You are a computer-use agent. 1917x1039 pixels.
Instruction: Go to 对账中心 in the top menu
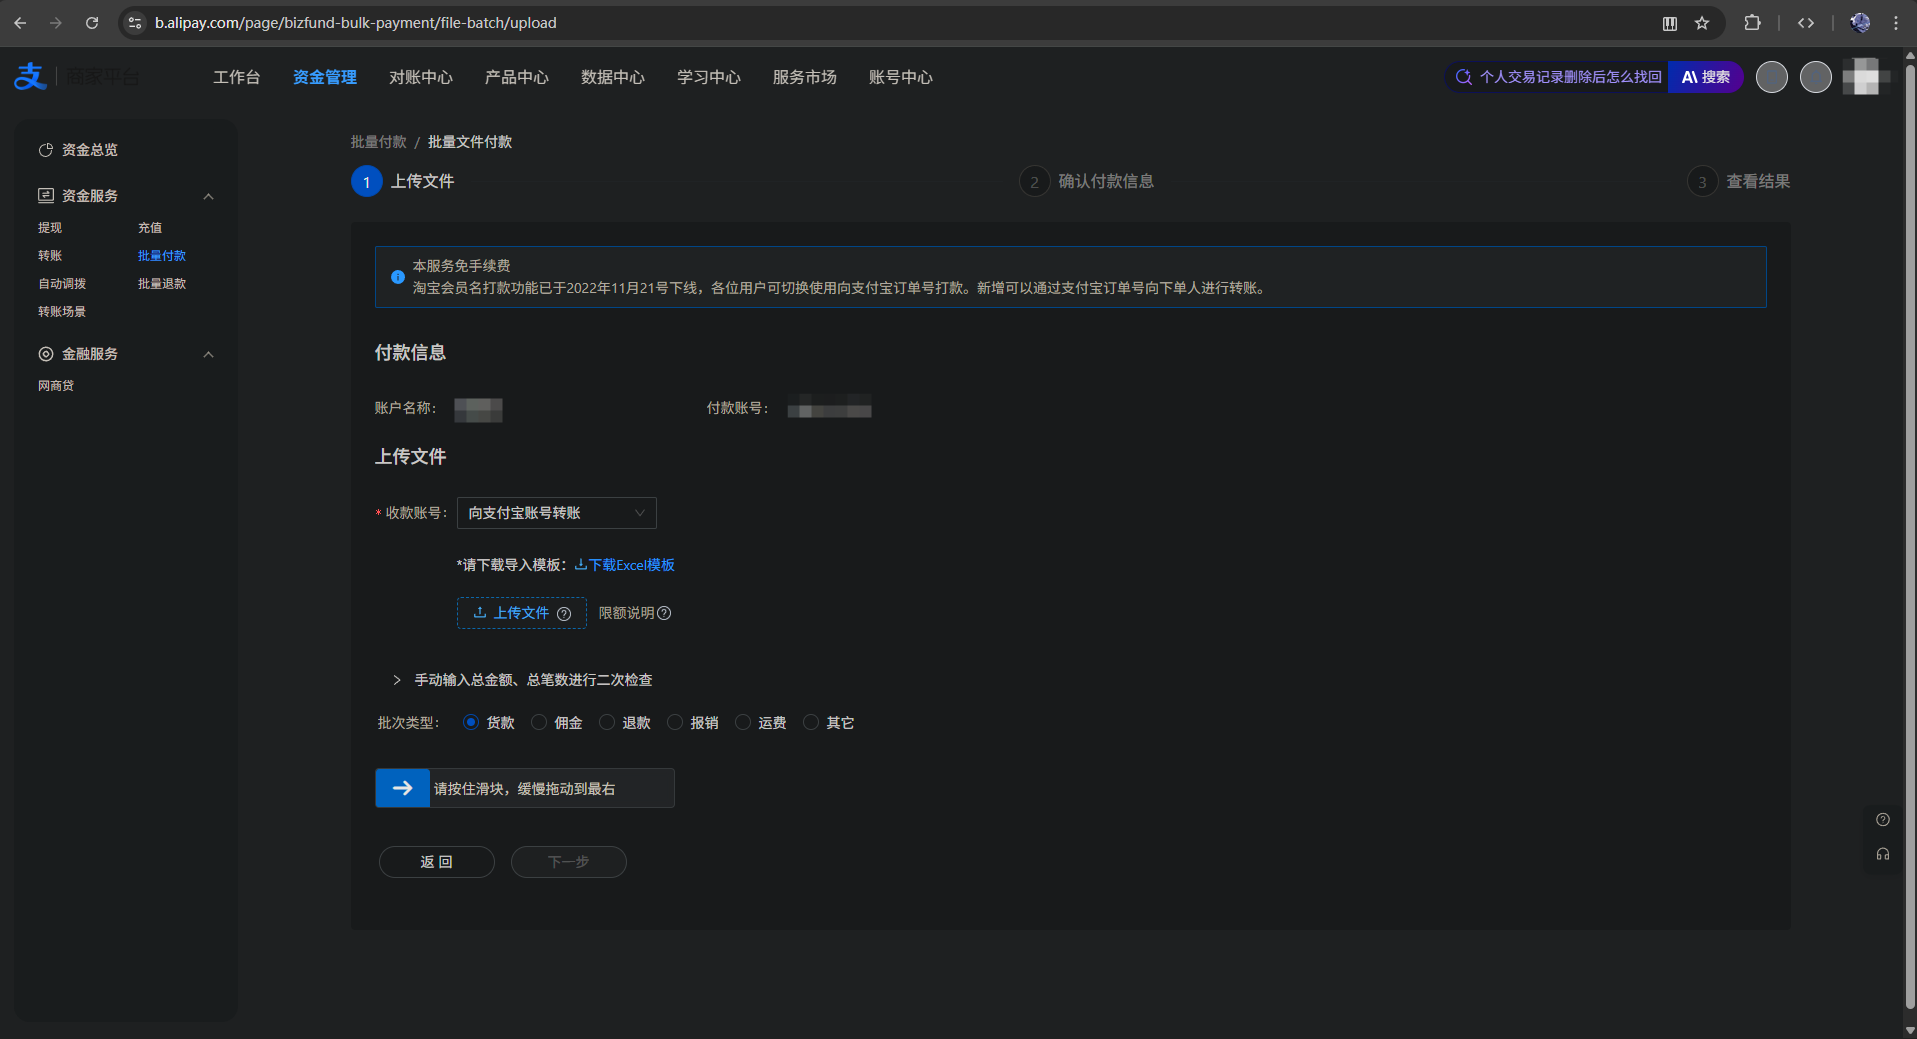click(420, 77)
